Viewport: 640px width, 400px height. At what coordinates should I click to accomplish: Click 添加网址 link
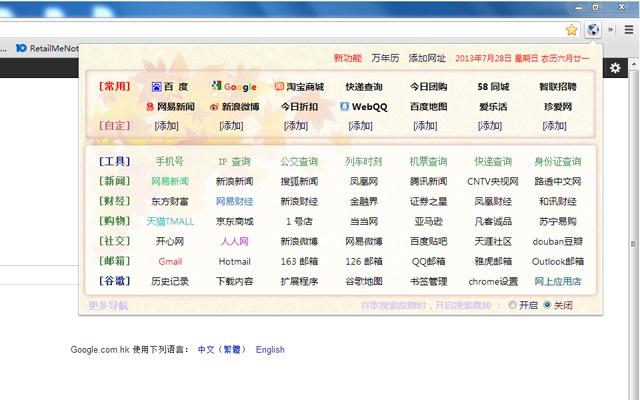point(427,58)
